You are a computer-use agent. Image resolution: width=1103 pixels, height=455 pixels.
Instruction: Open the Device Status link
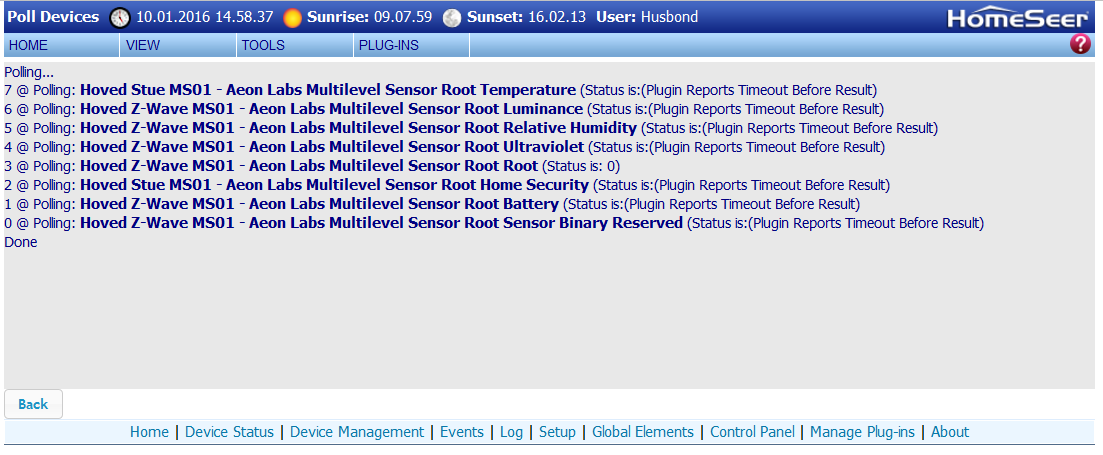[229, 432]
